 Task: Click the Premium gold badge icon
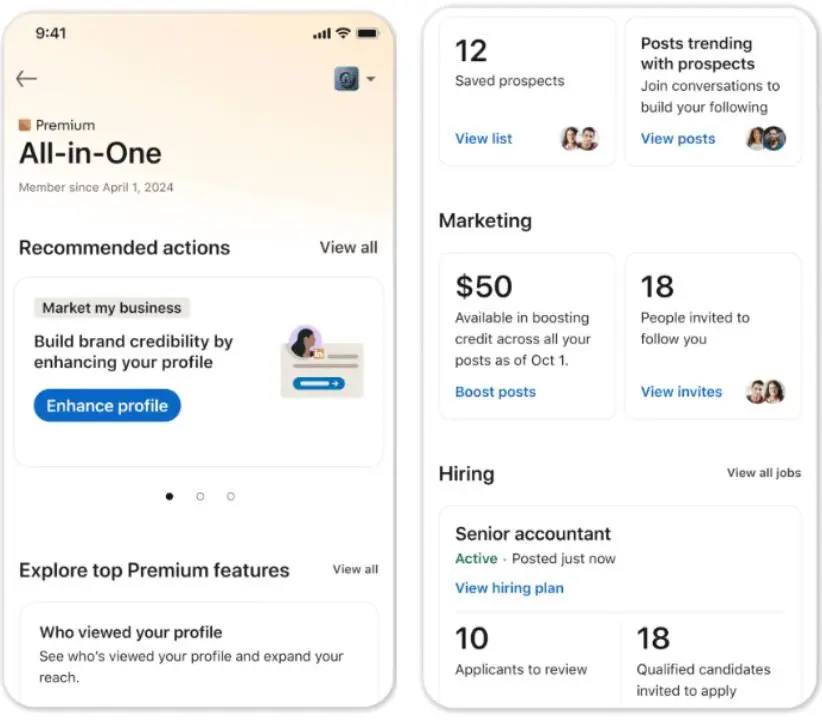pos(25,125)
